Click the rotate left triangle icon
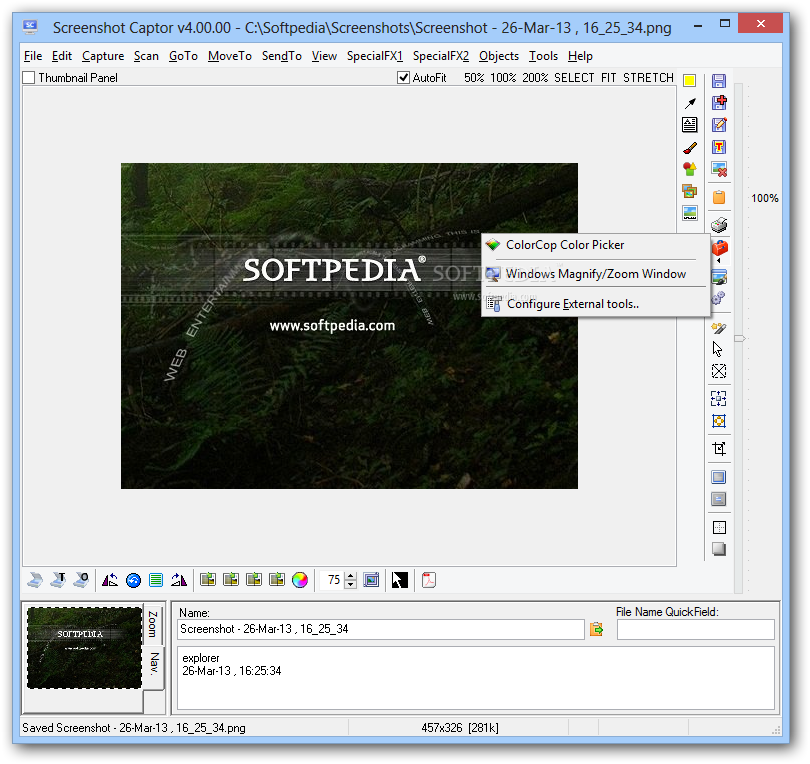Screen dimensions: 810x764 (x=110, y=580)
